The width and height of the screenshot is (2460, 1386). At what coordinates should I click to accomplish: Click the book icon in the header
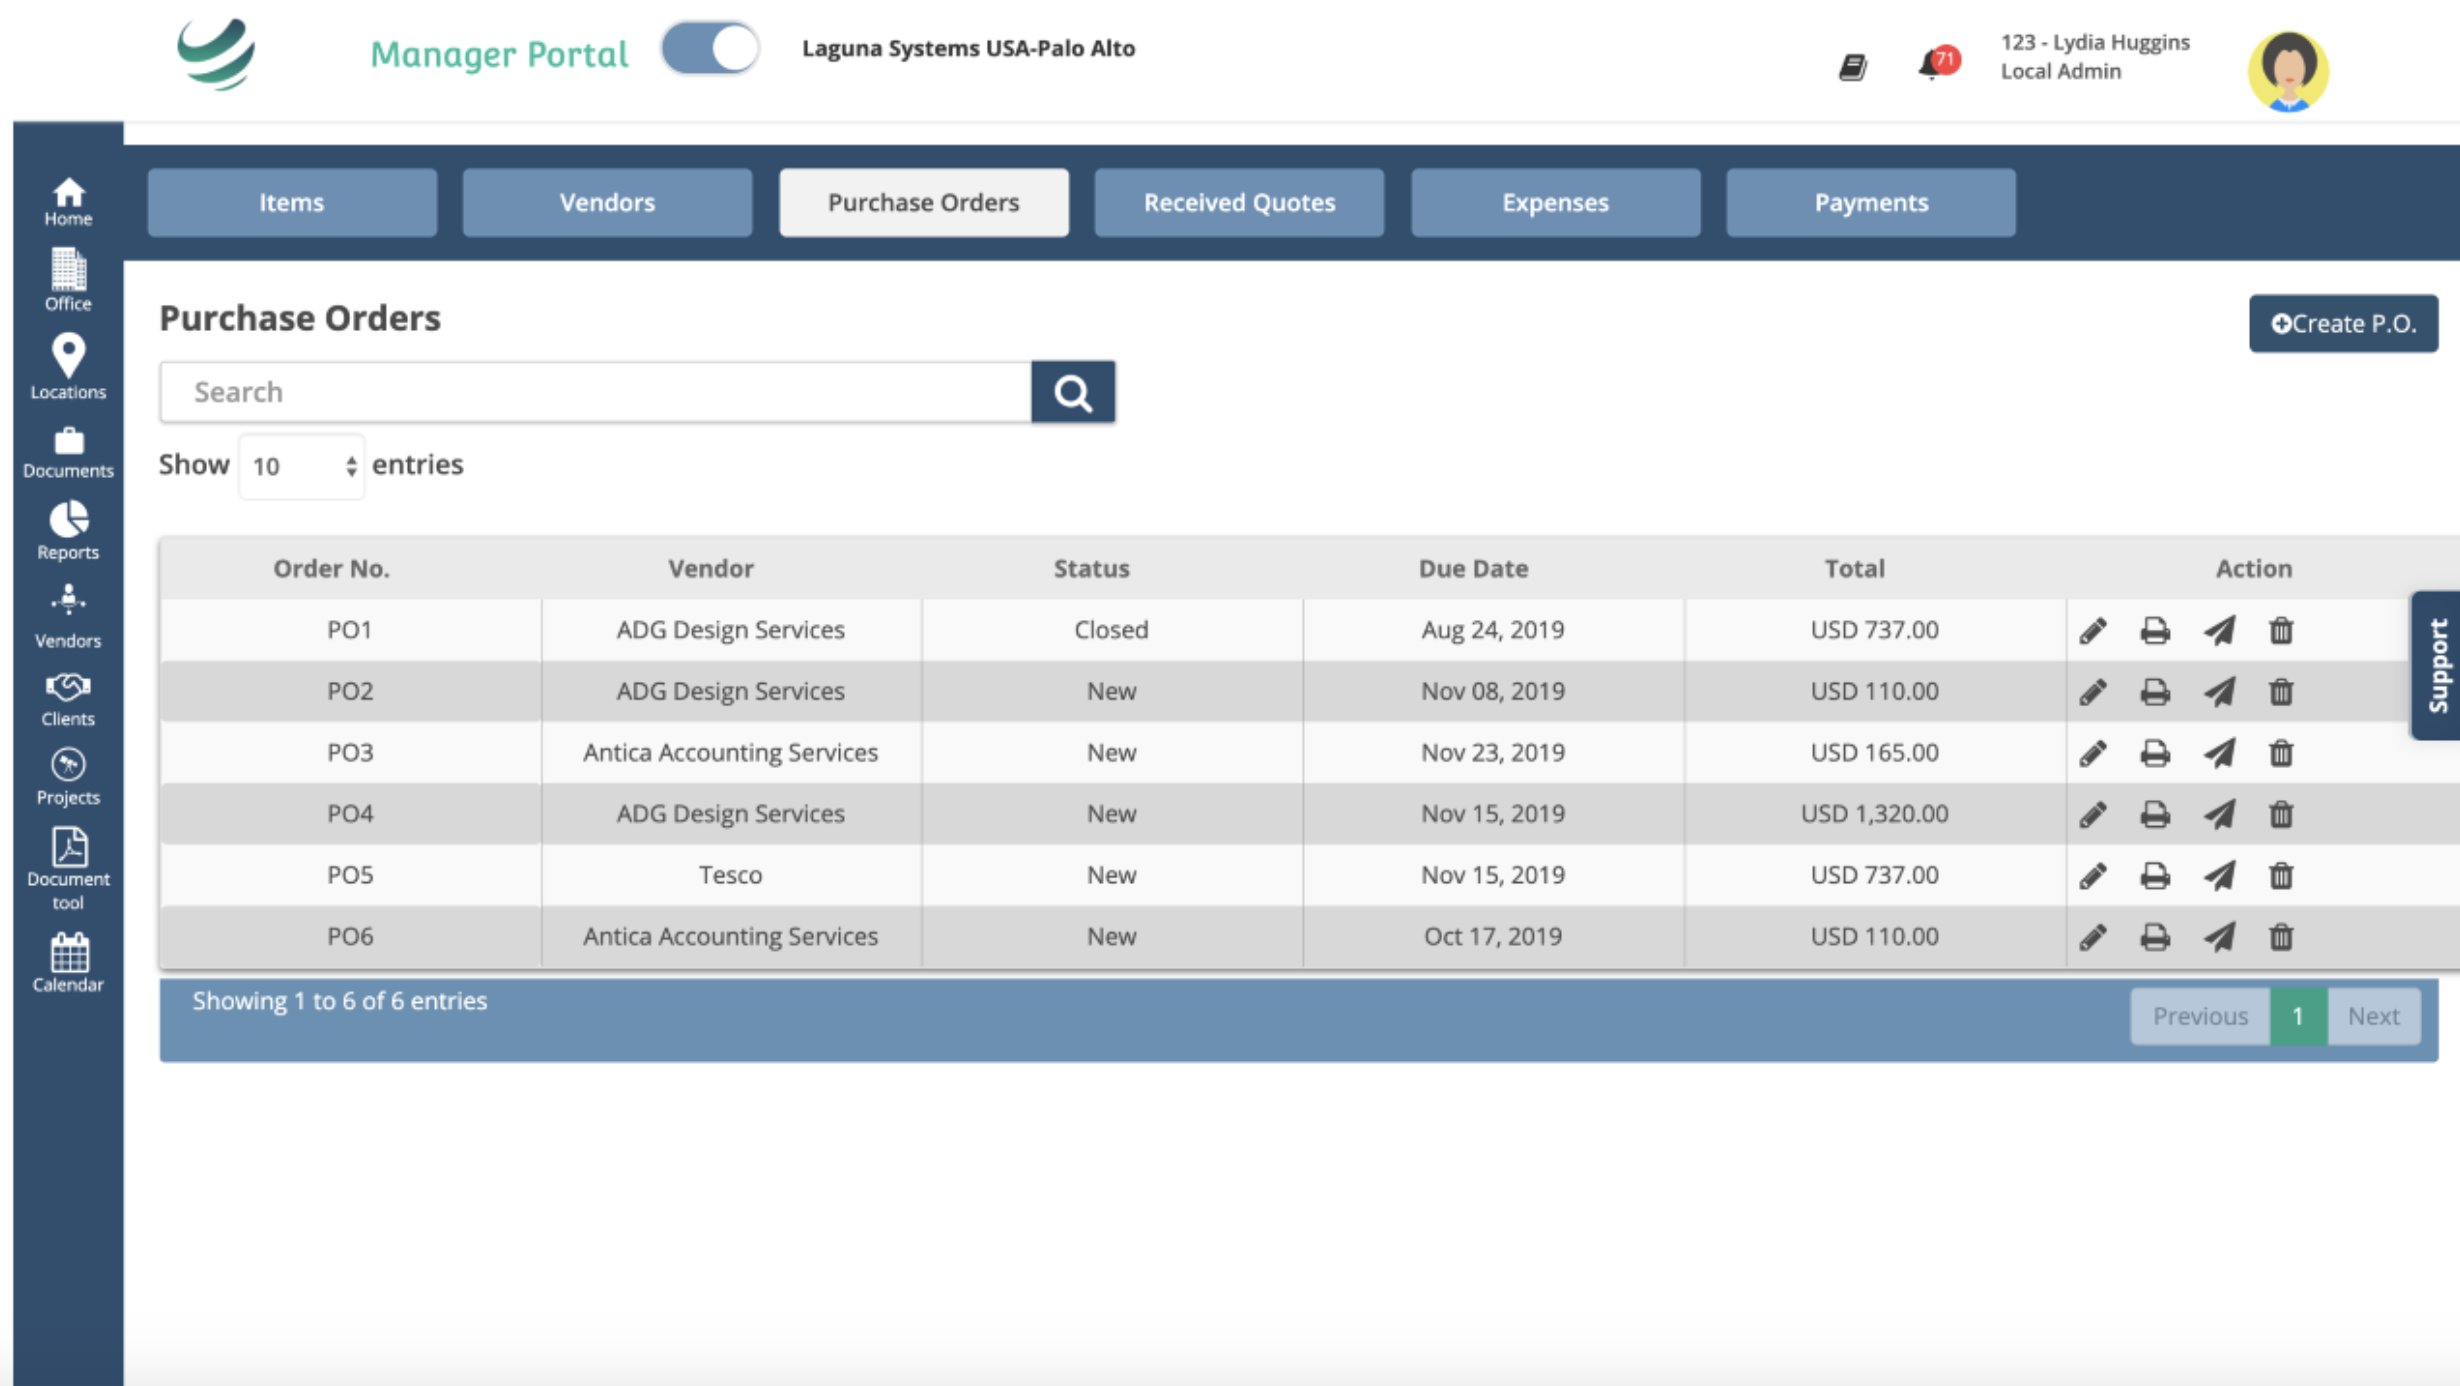[1852, 67]
